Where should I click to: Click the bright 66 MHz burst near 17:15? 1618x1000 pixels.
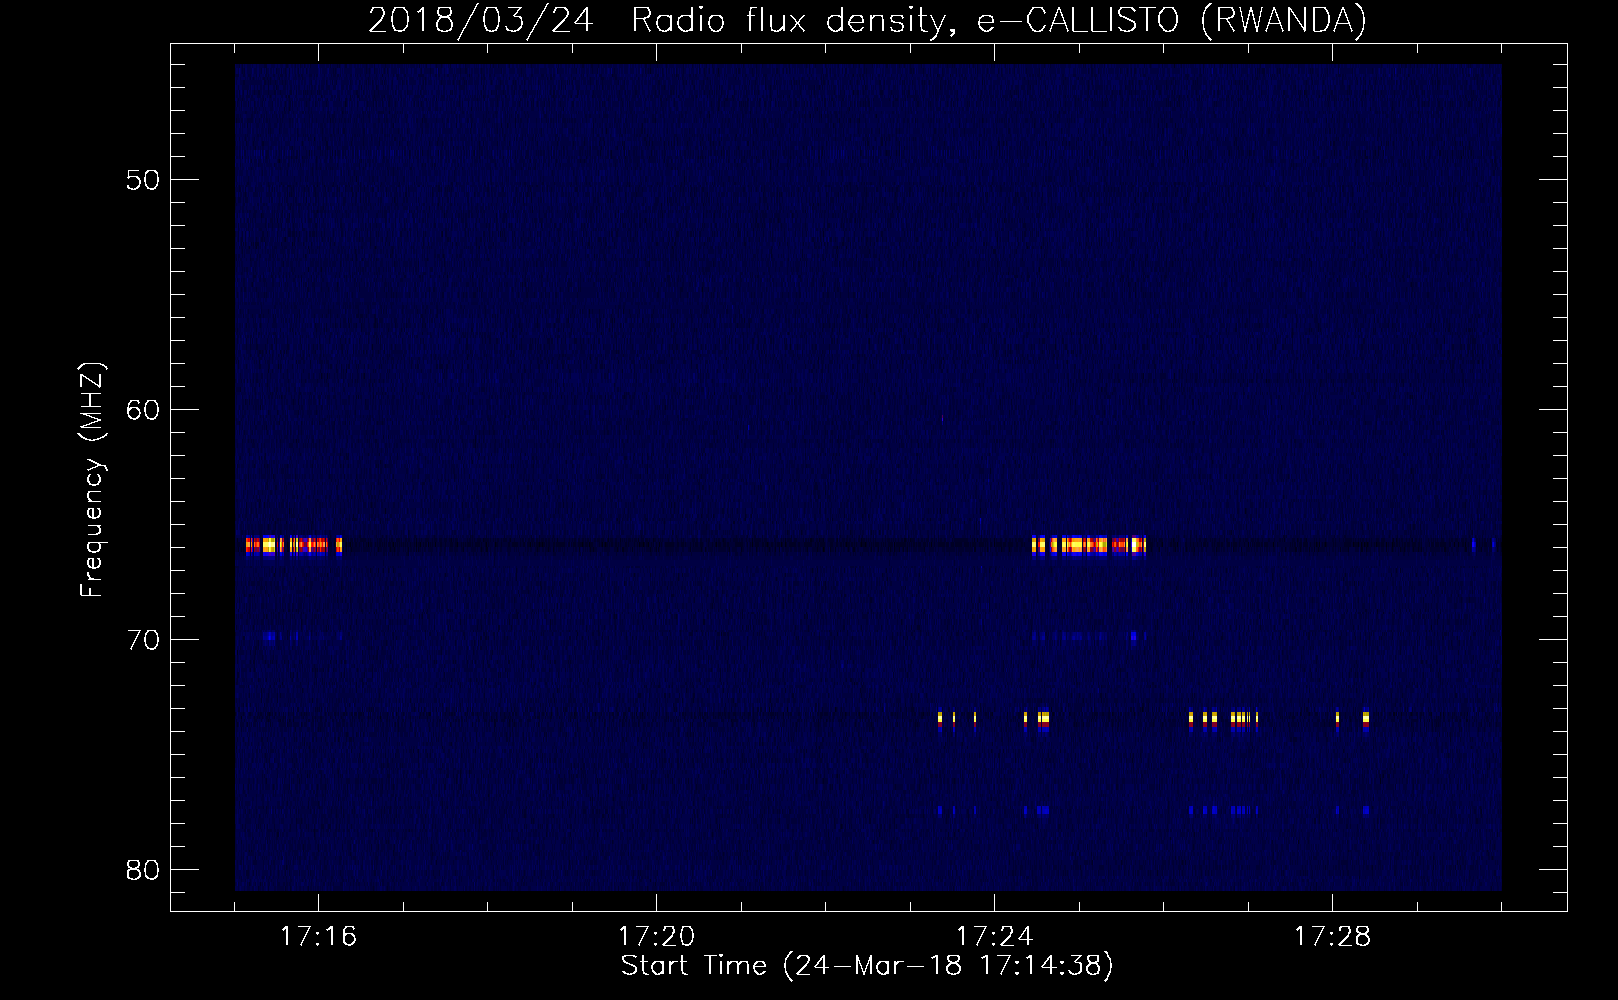pos(294,545)
